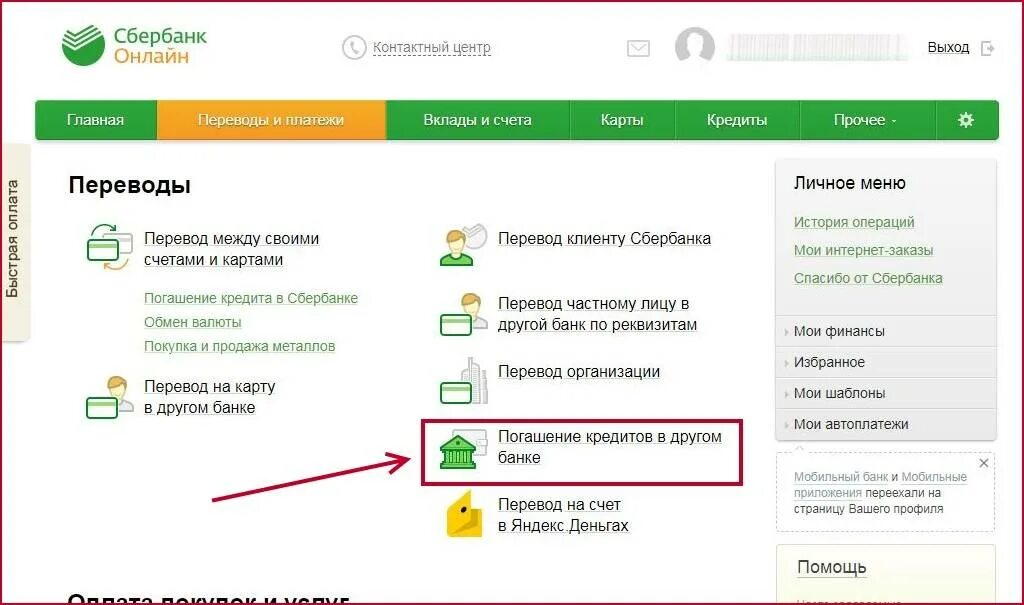
Task: Expand Мои финансы section
Action: coord(886,331)
